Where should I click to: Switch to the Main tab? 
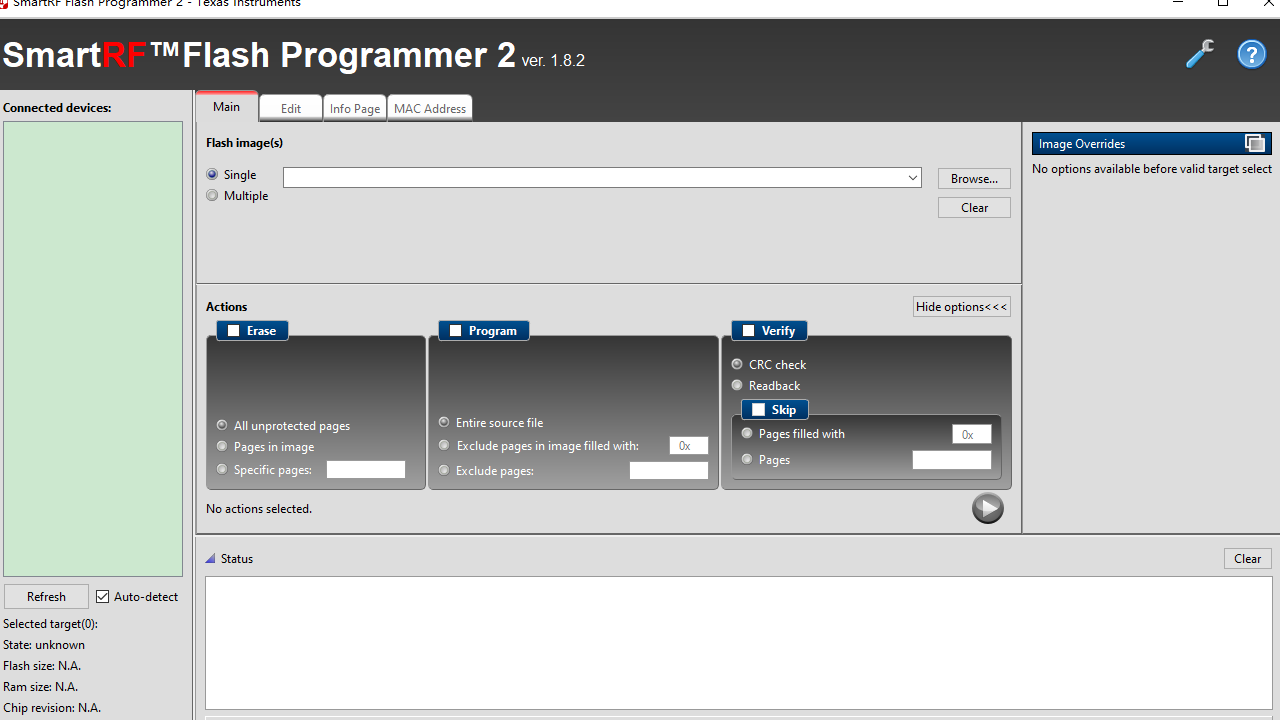(x=226, y=107)
